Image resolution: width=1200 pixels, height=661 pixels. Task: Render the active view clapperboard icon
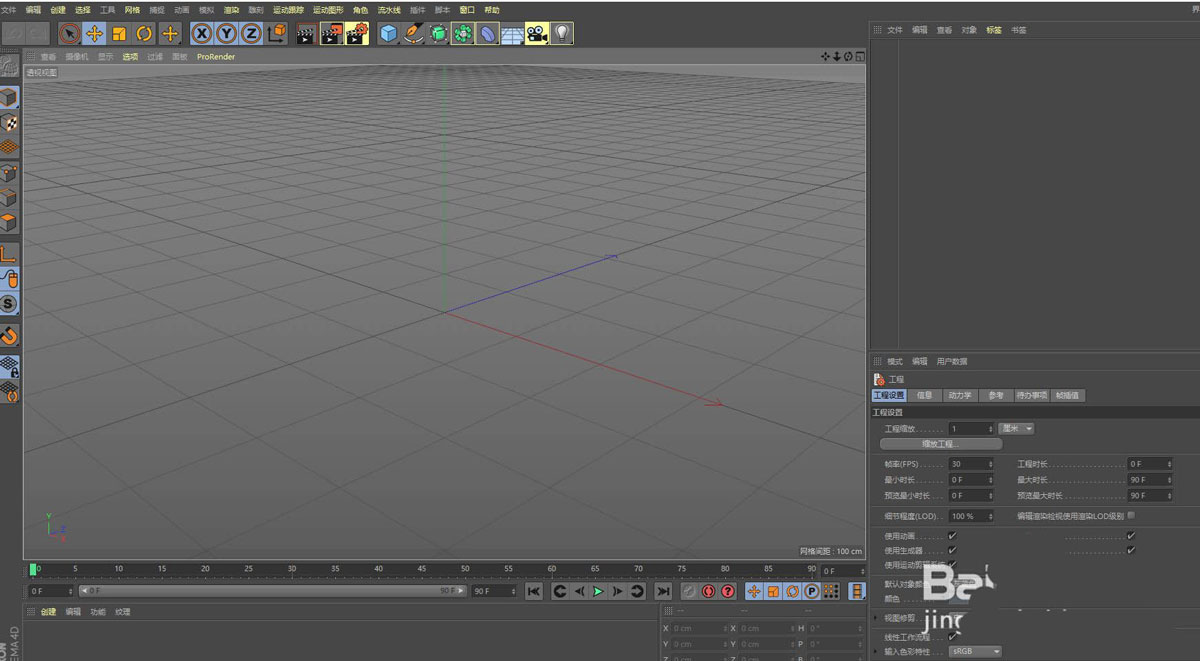[x=306, y=33]
